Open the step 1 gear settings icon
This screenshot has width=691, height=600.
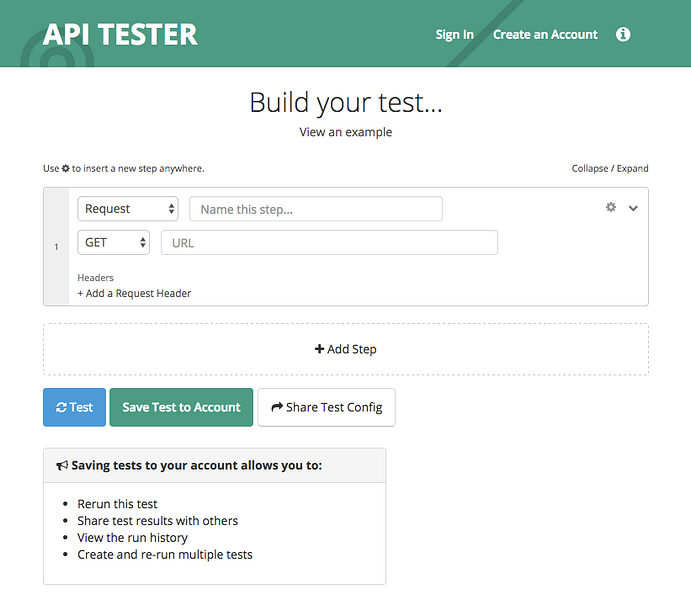610,207
